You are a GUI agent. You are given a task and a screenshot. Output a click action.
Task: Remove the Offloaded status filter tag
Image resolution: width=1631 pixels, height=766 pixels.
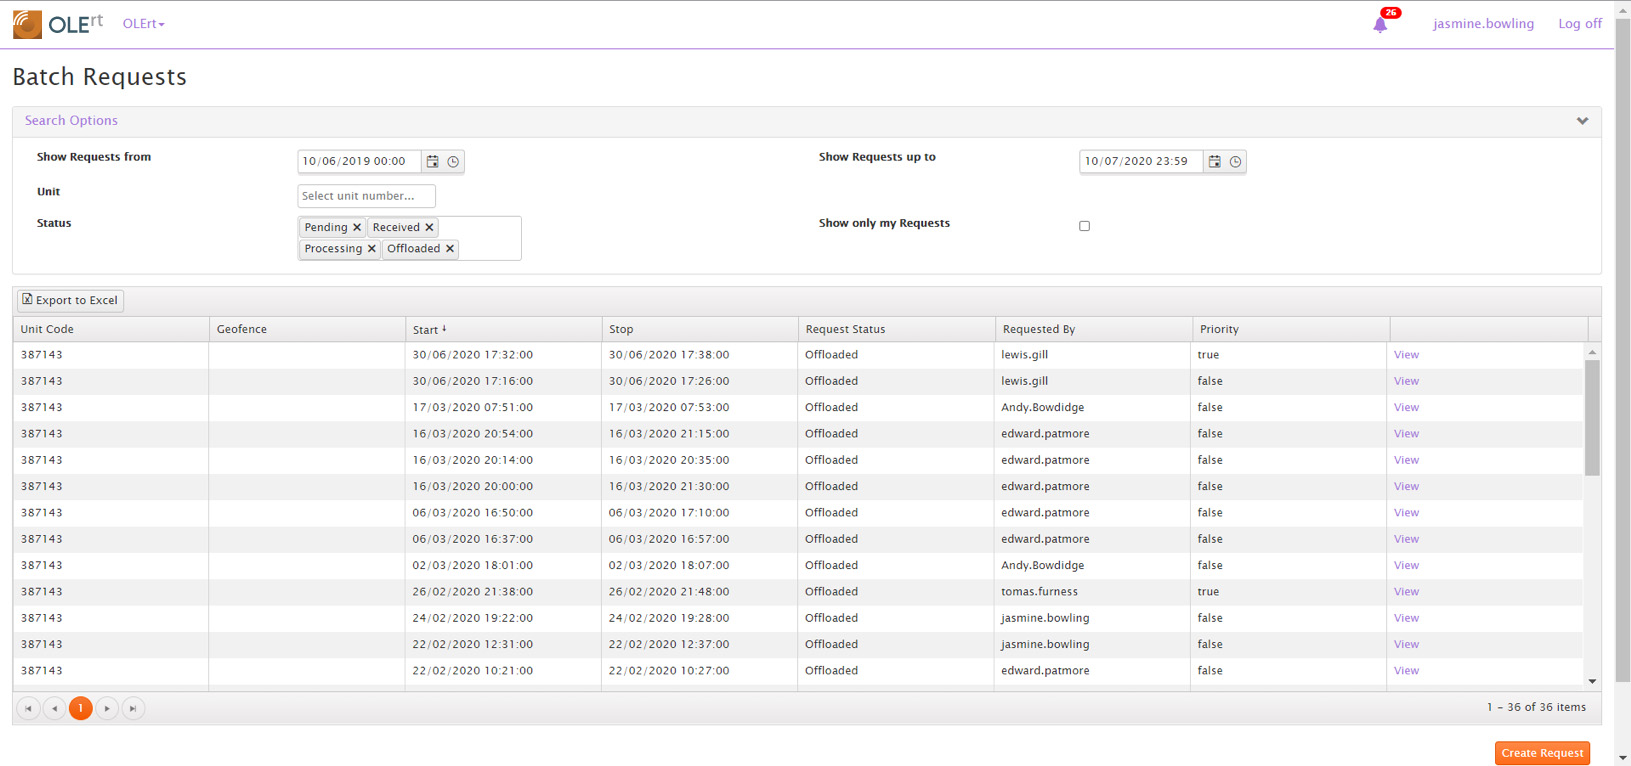pos(450,249)
